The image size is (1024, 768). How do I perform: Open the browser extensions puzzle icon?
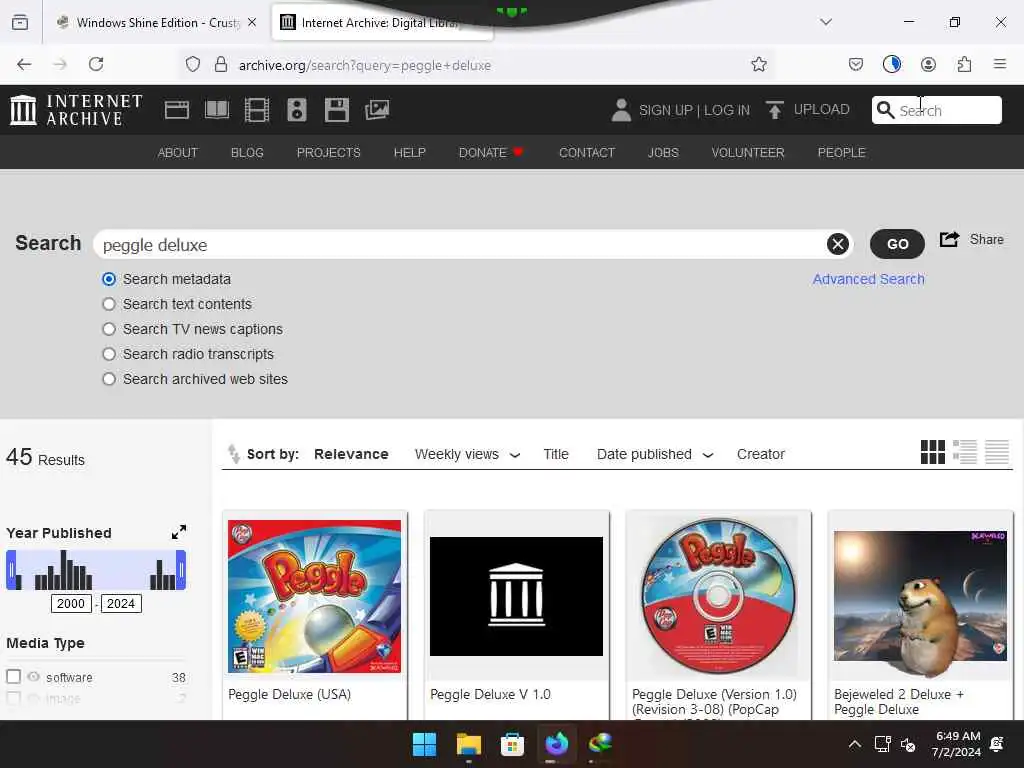point(964,64)
